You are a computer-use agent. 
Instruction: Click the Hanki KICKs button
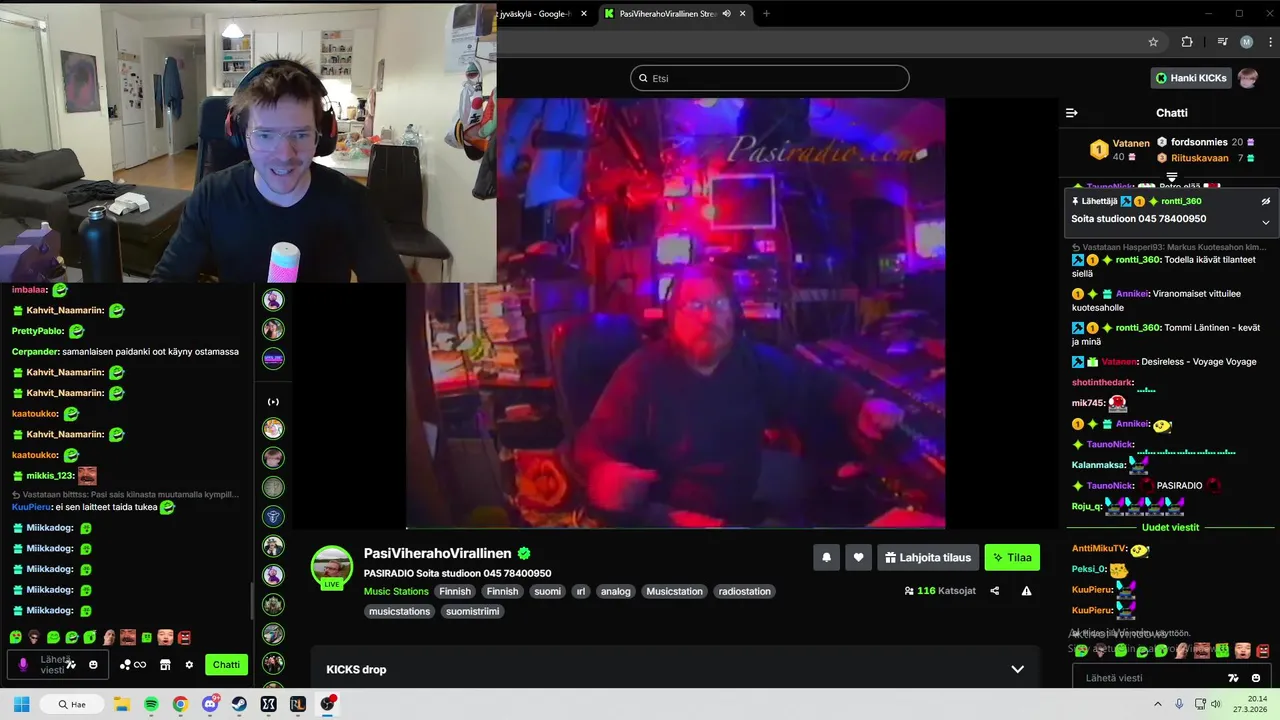pos(1191,78)
